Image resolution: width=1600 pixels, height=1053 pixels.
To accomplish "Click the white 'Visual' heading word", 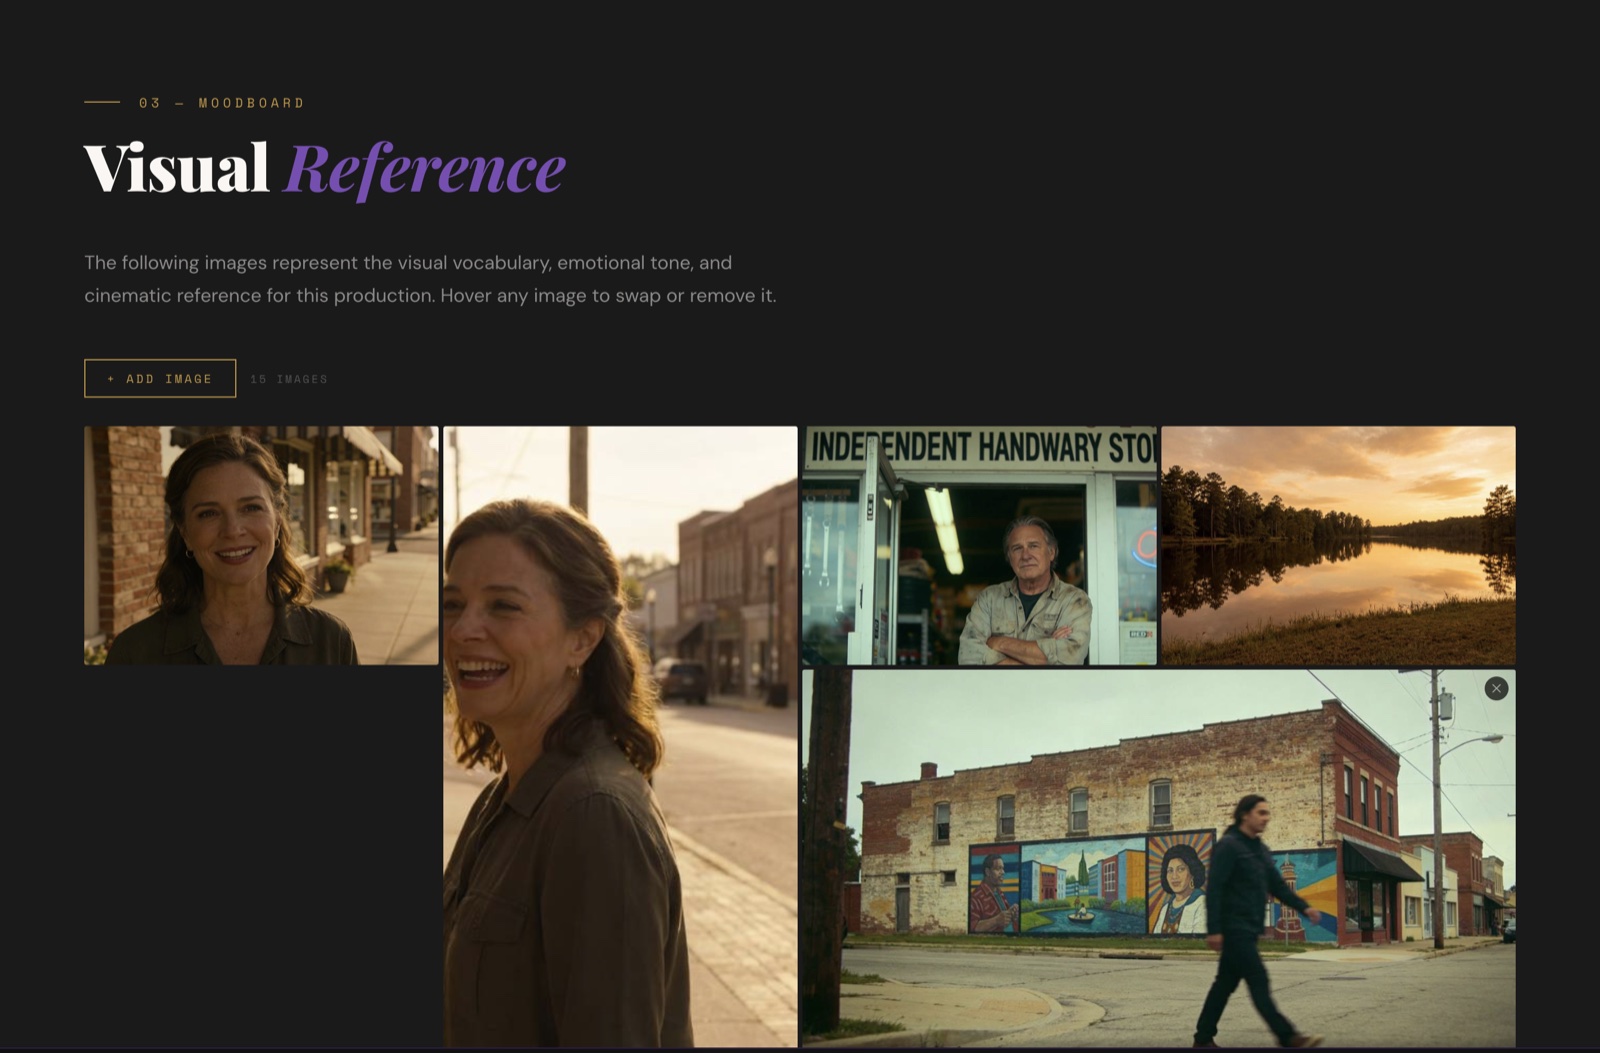I will click(177, 167).
